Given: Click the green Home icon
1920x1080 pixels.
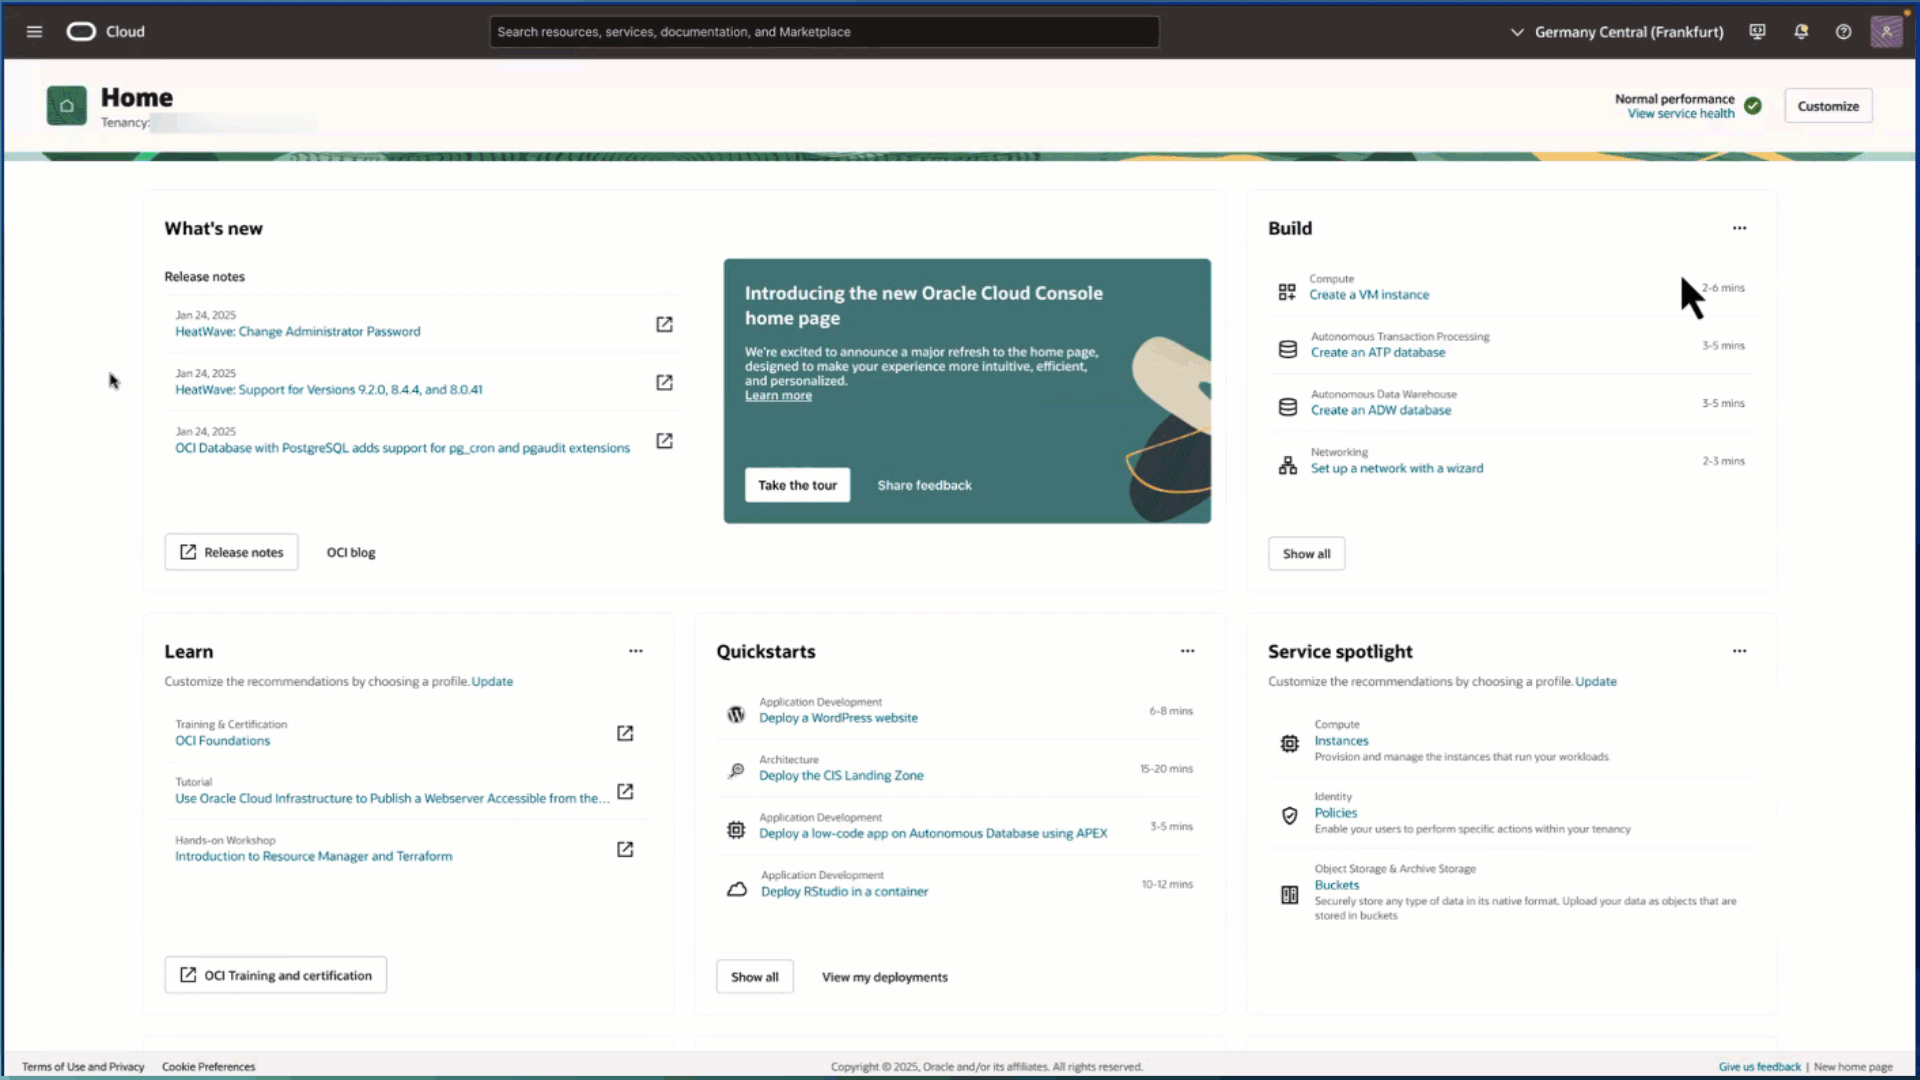Looking at the screenshot, I should [x=67, y=106].
